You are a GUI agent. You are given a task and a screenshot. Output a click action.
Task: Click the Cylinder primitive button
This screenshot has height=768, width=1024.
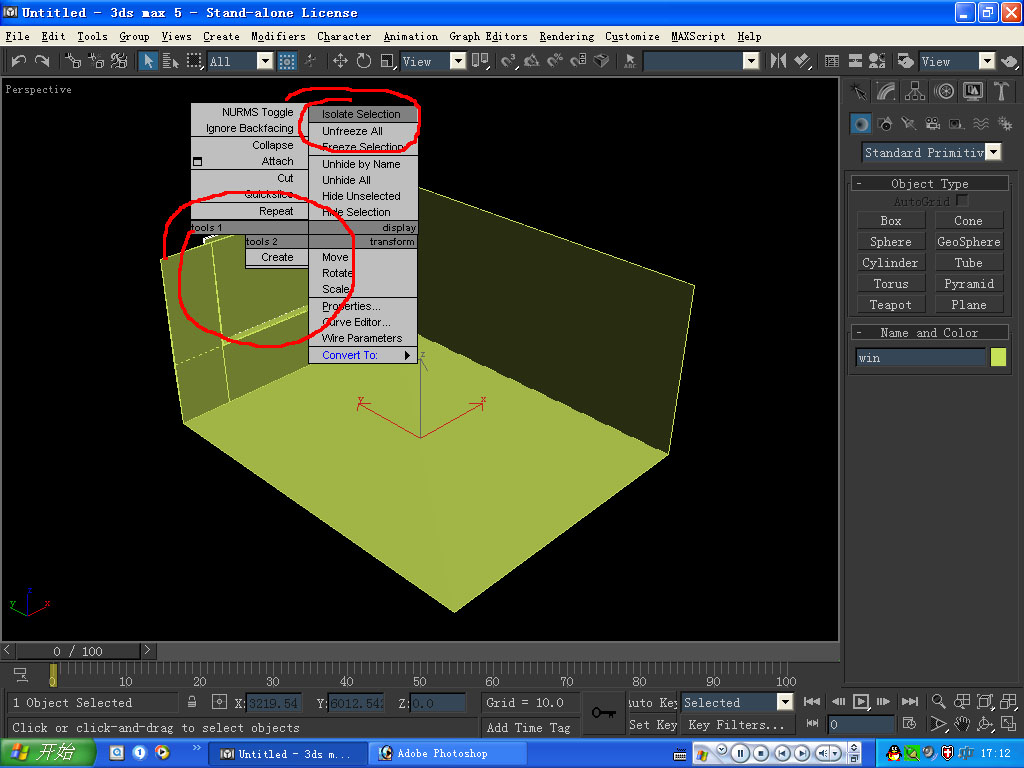coord(891,263)
